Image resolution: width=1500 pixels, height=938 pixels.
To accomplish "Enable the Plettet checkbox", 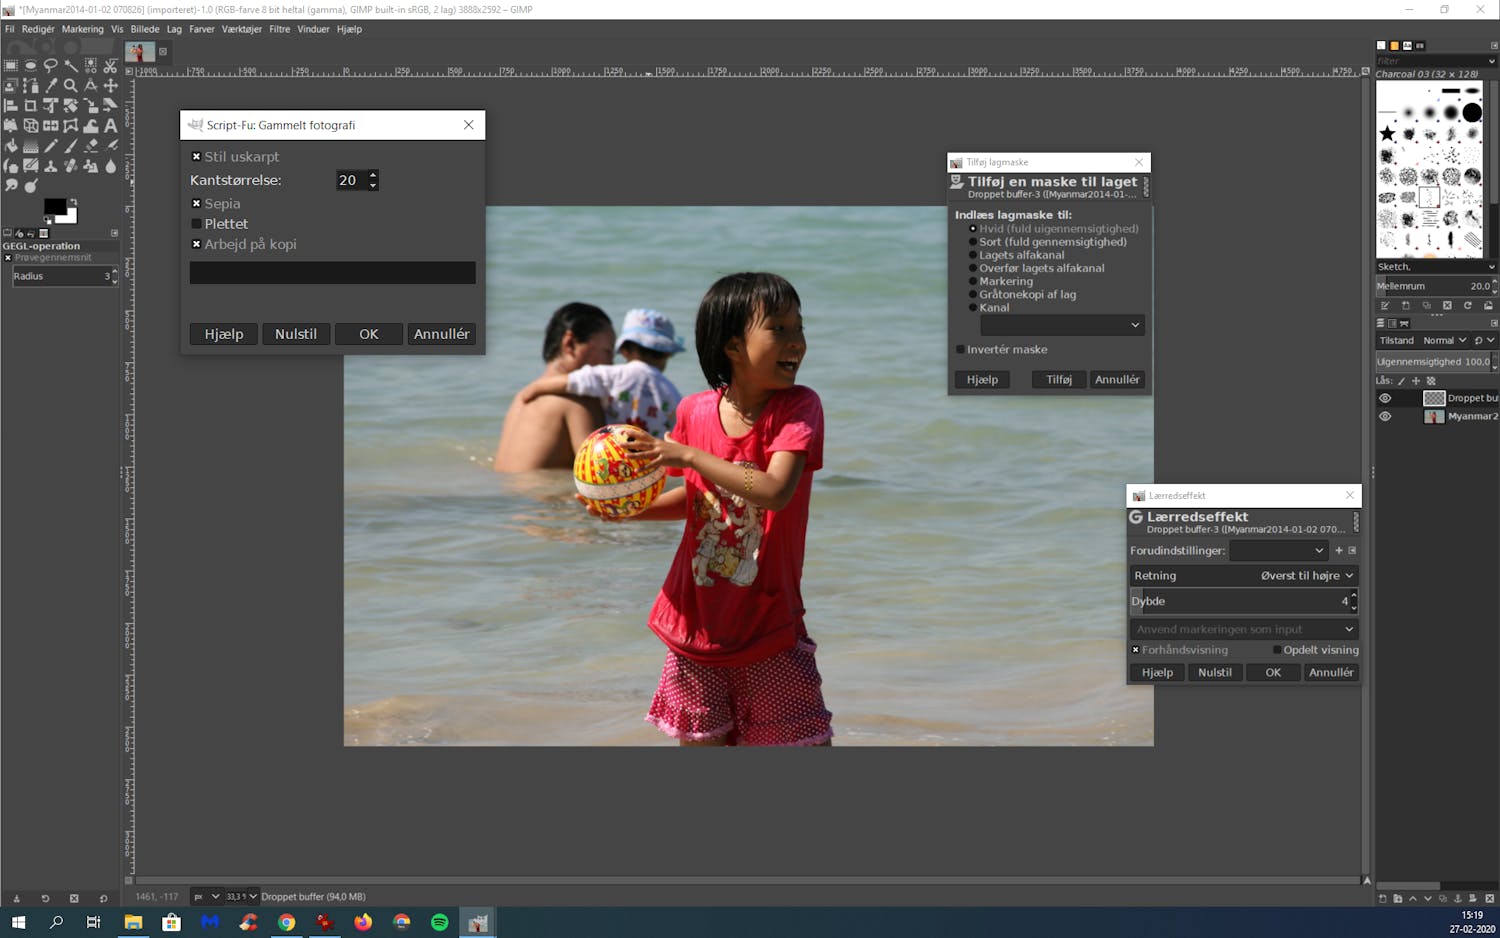I will (196, 224).
